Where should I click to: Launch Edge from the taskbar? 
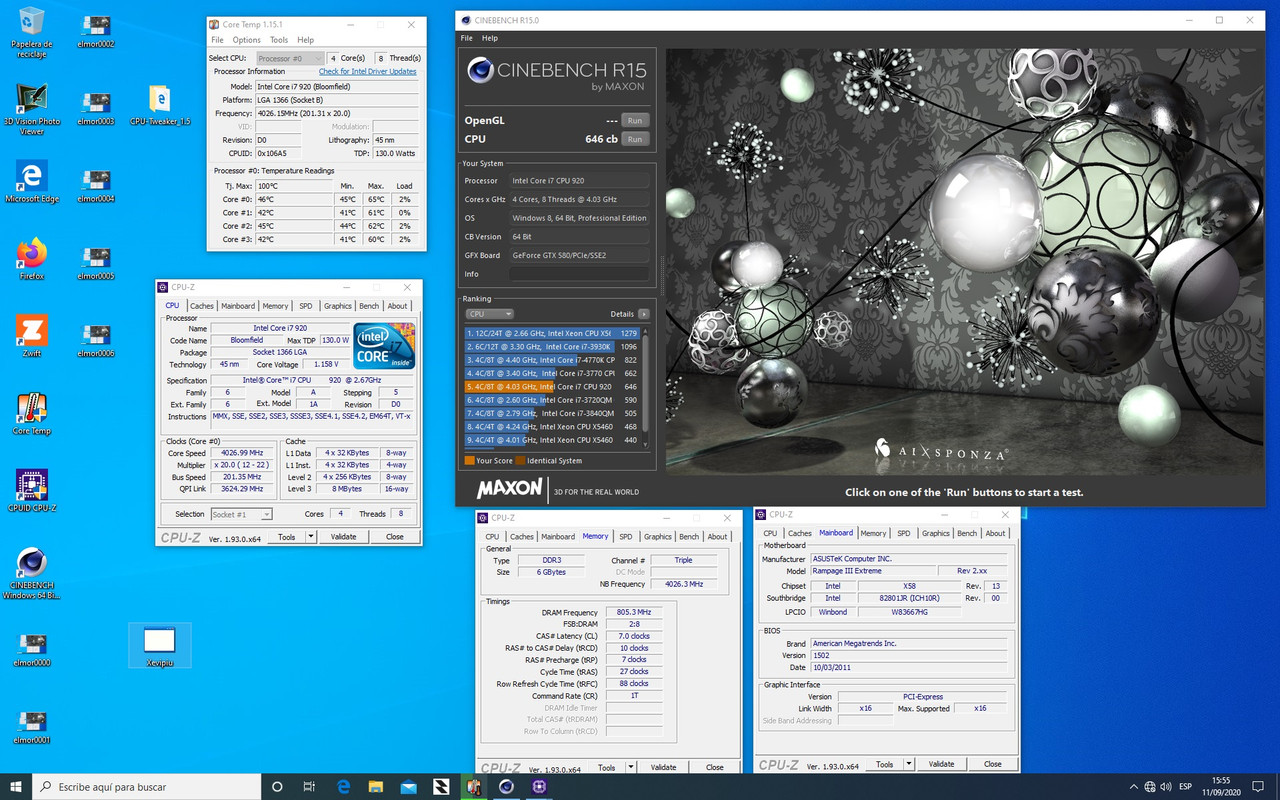[x=343, y=786]
